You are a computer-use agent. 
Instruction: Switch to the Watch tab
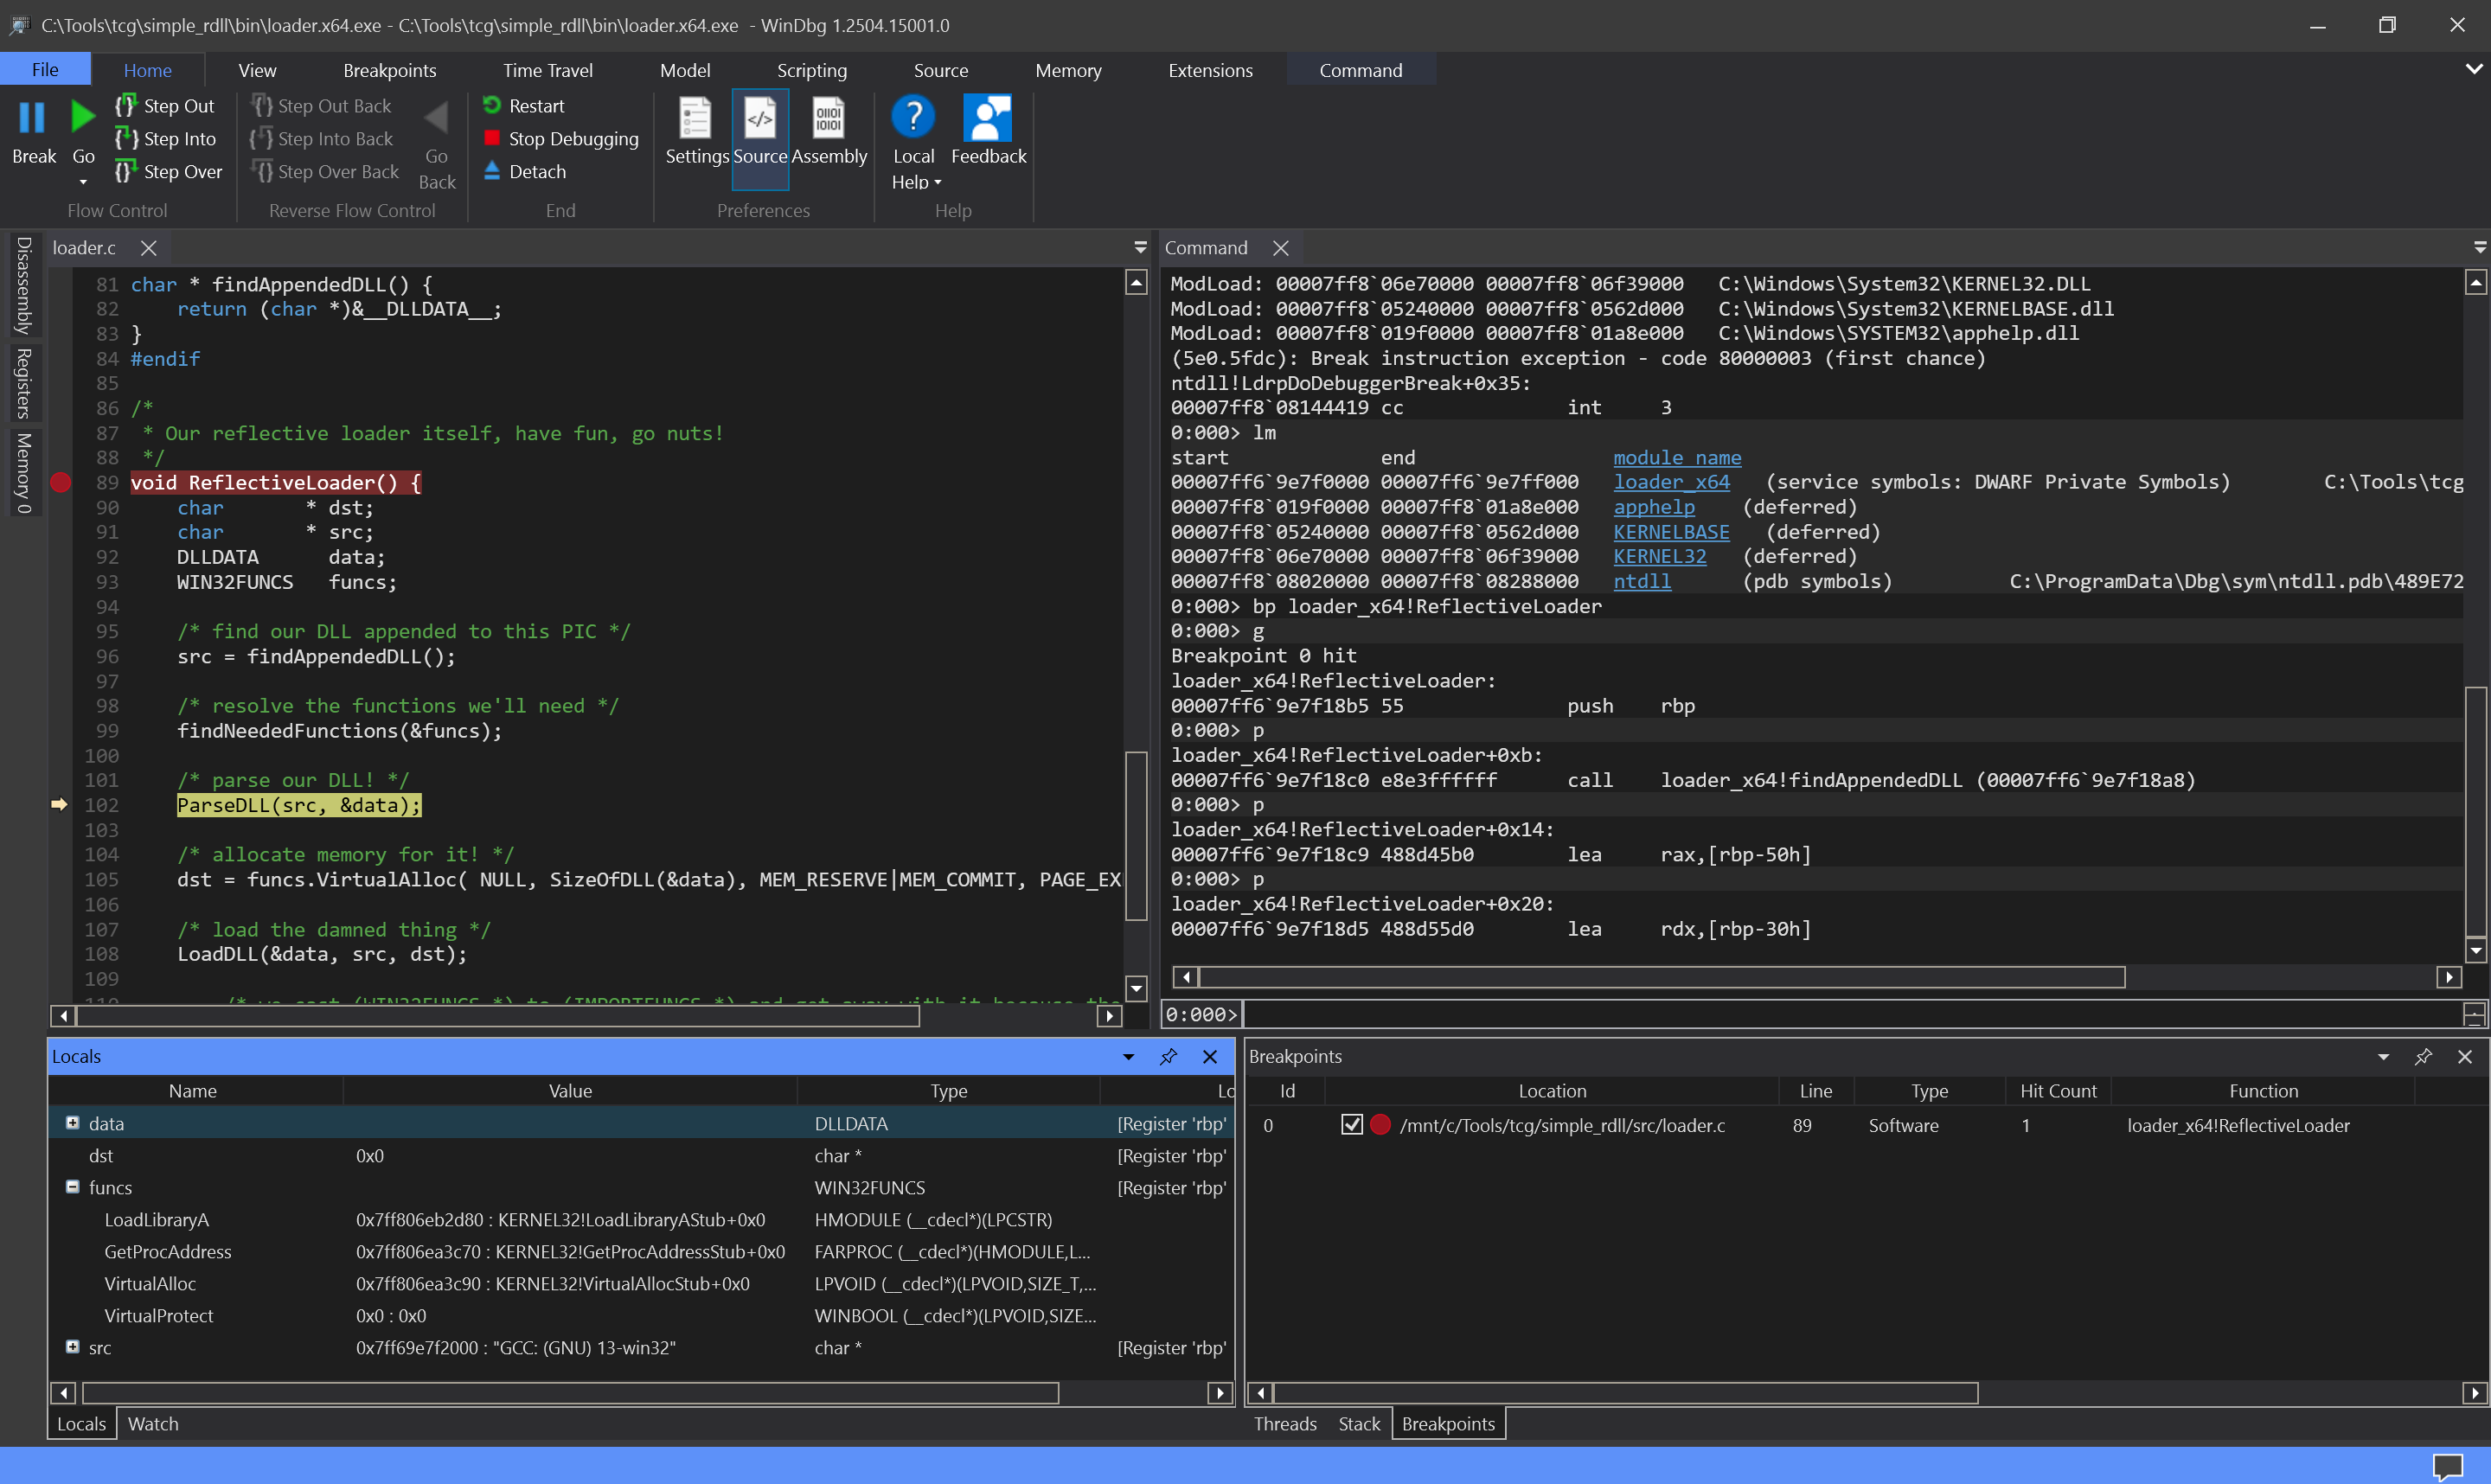pos(153,1423)
